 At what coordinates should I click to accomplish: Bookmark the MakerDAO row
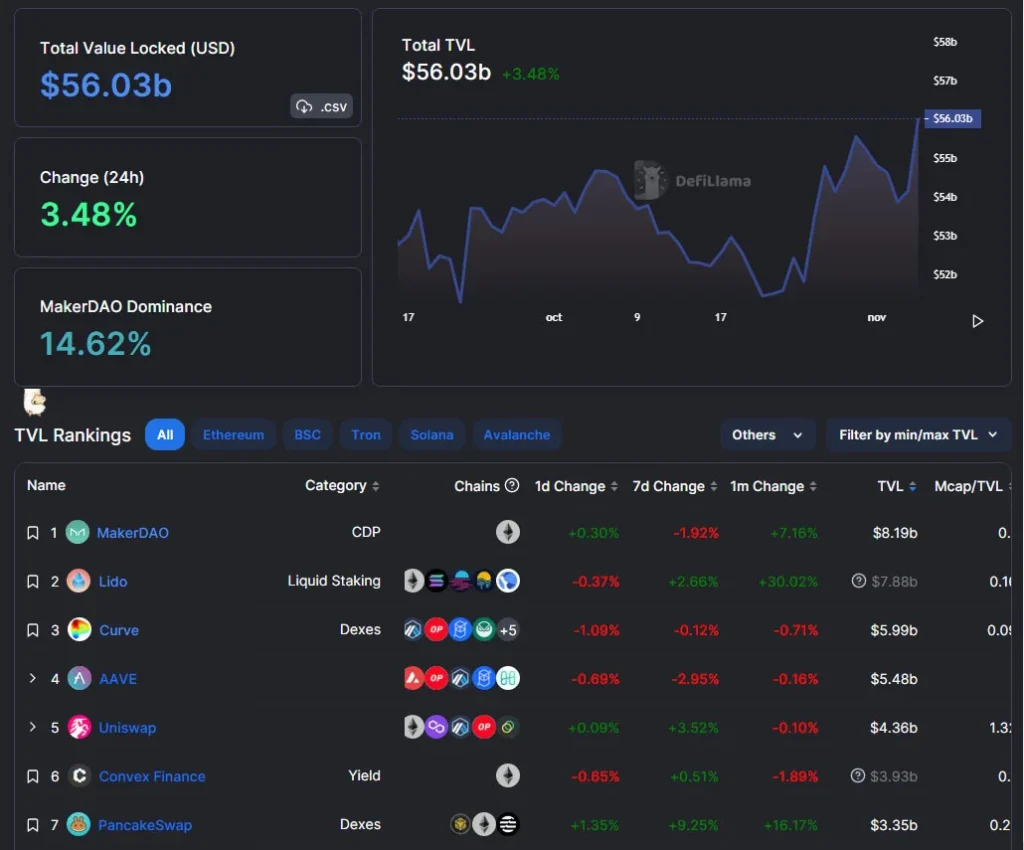tap(33, 533)
